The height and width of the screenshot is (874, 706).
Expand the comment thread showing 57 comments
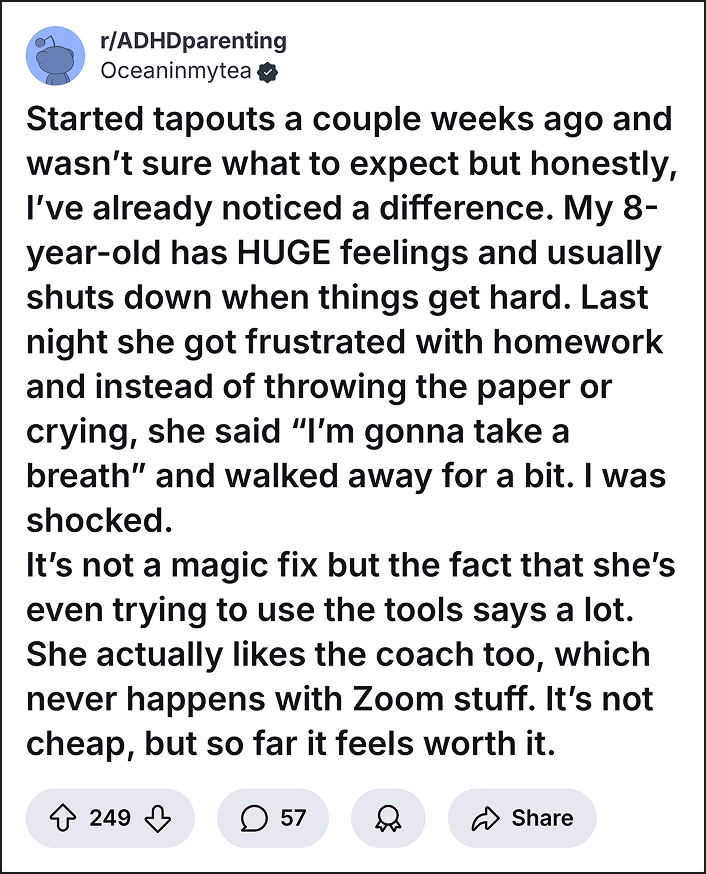coord(272,818)
